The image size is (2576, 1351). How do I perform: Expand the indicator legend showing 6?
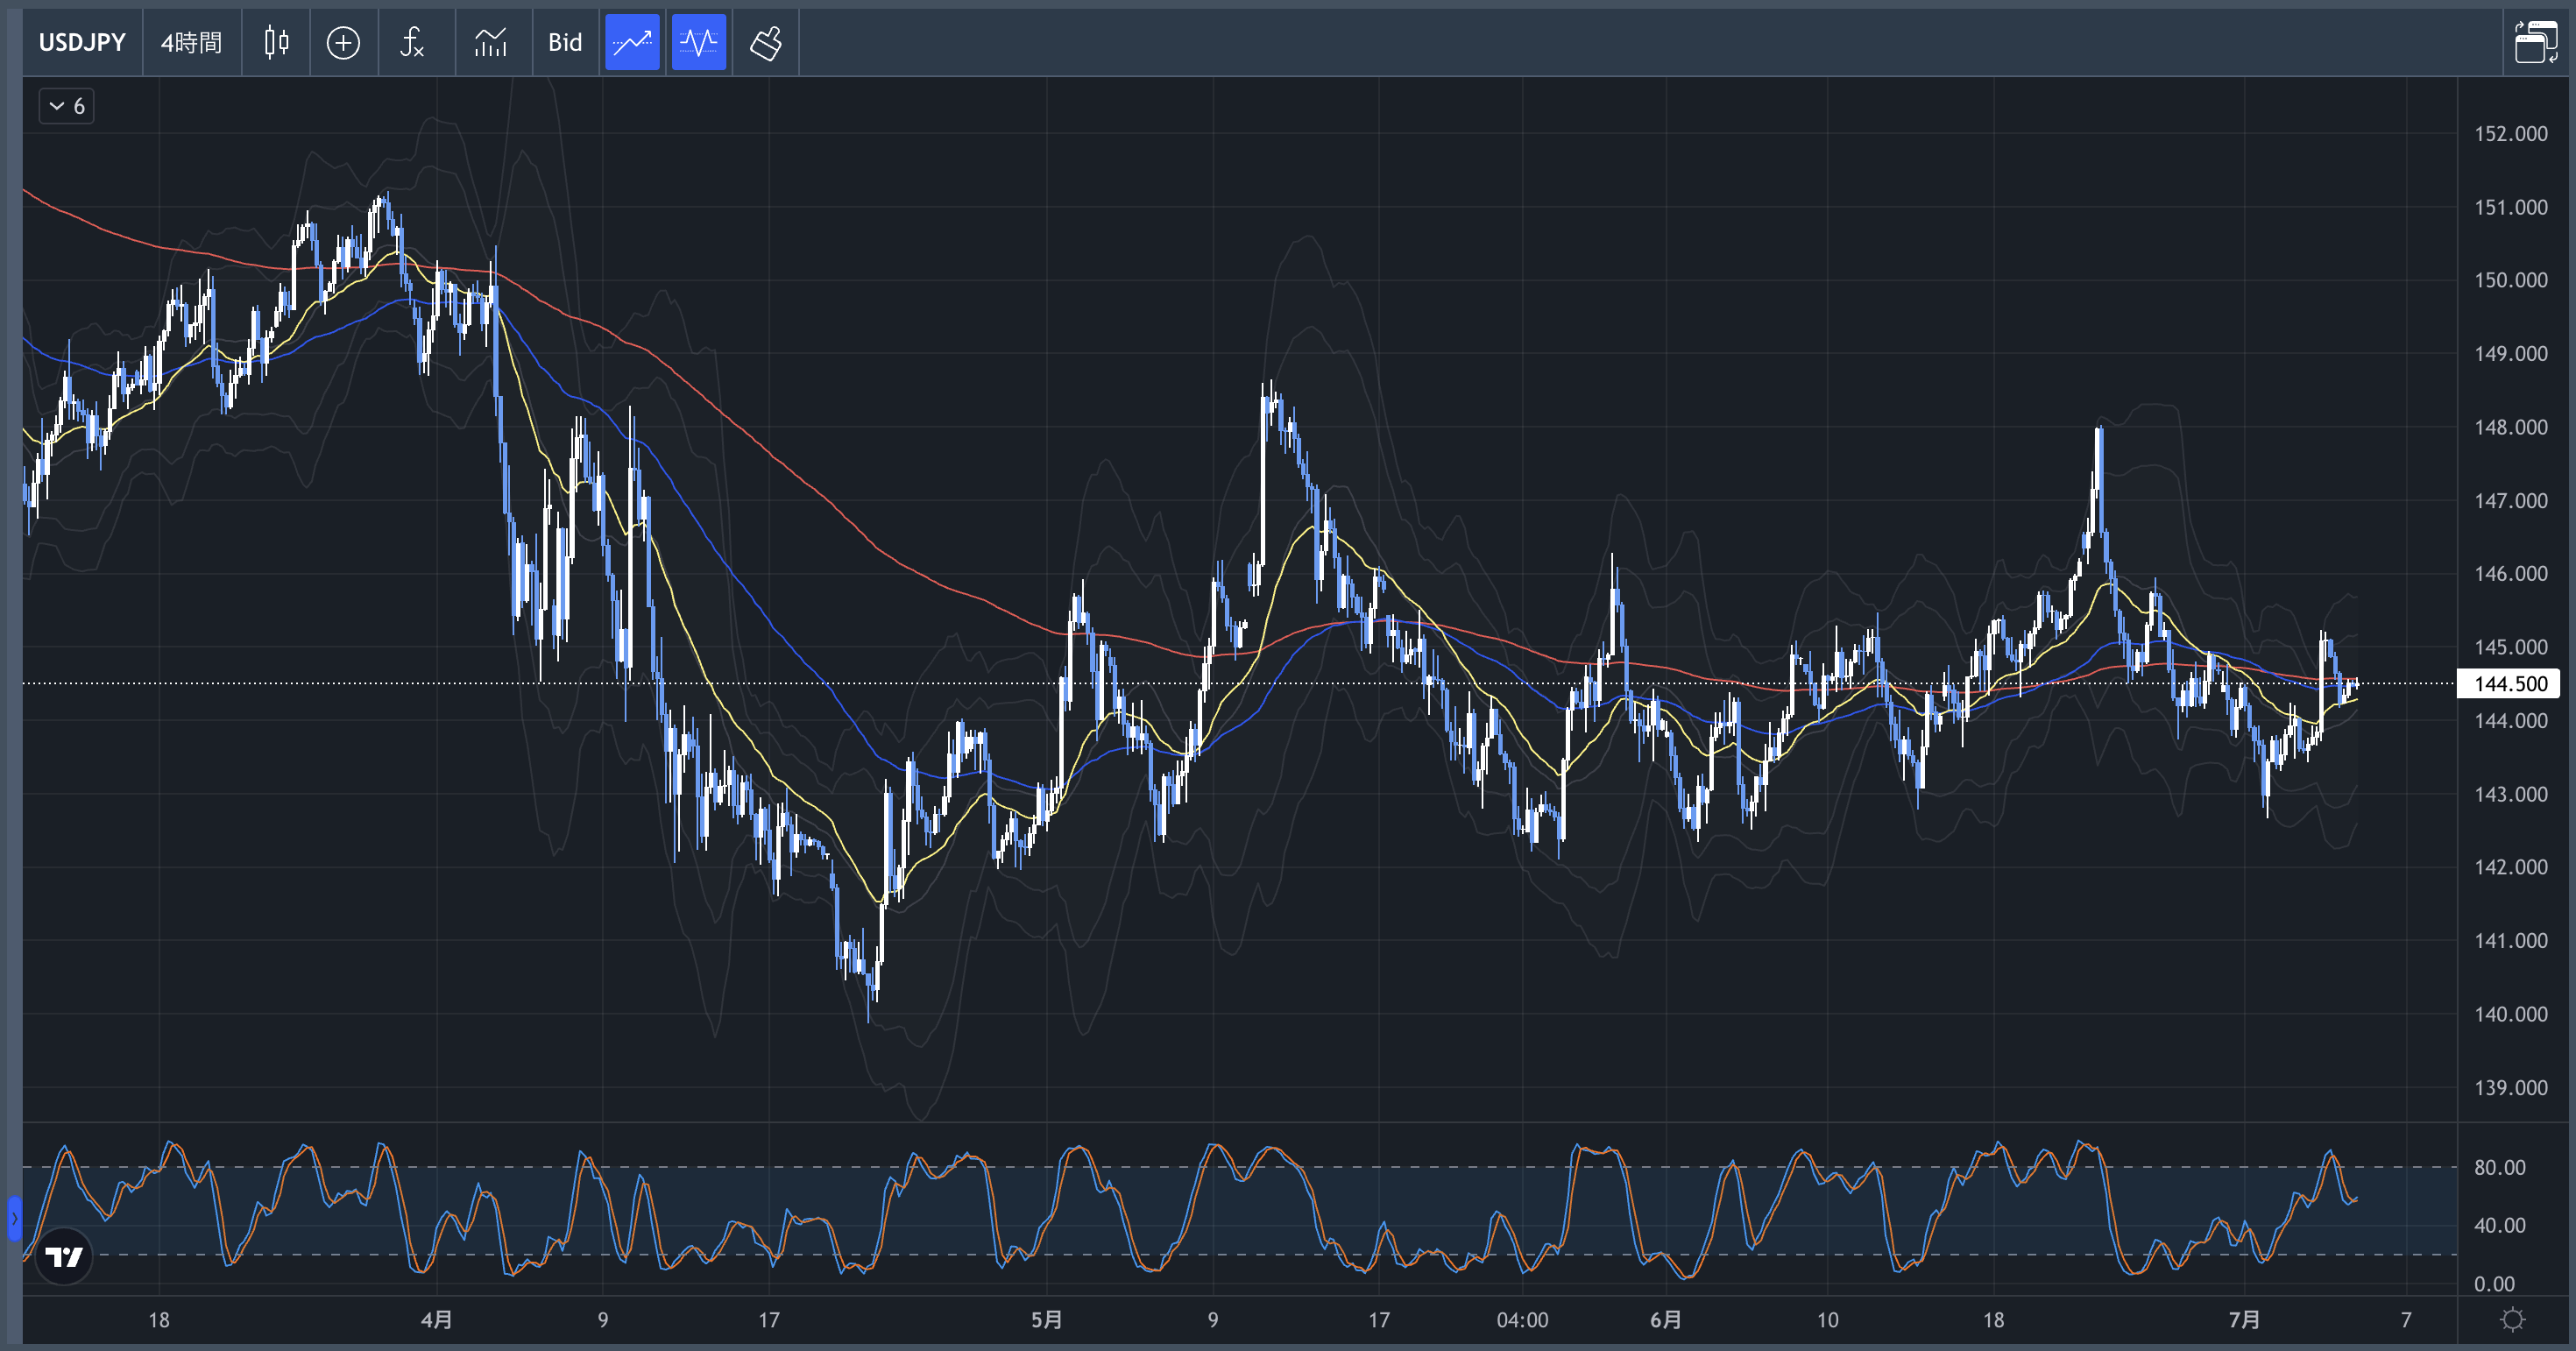(x=67, y=106)
